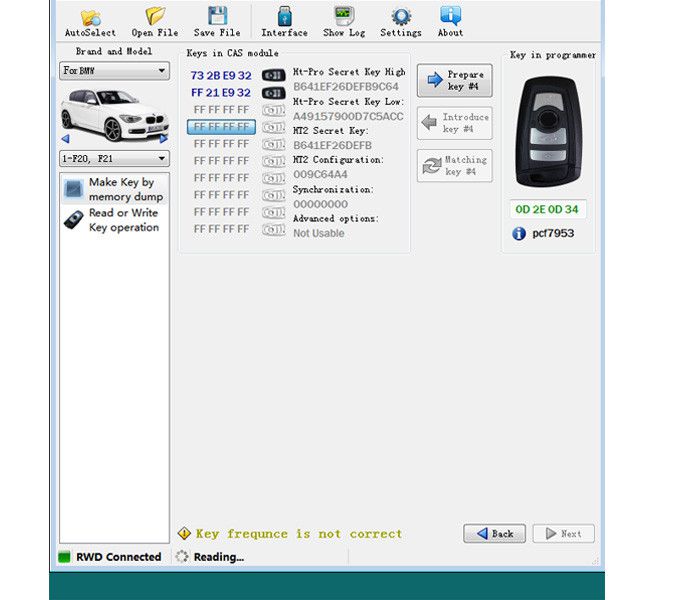The height and width of the screenshot is (600, 700).
Task: Click the Back navigation button
Action: tap(494, 534)
